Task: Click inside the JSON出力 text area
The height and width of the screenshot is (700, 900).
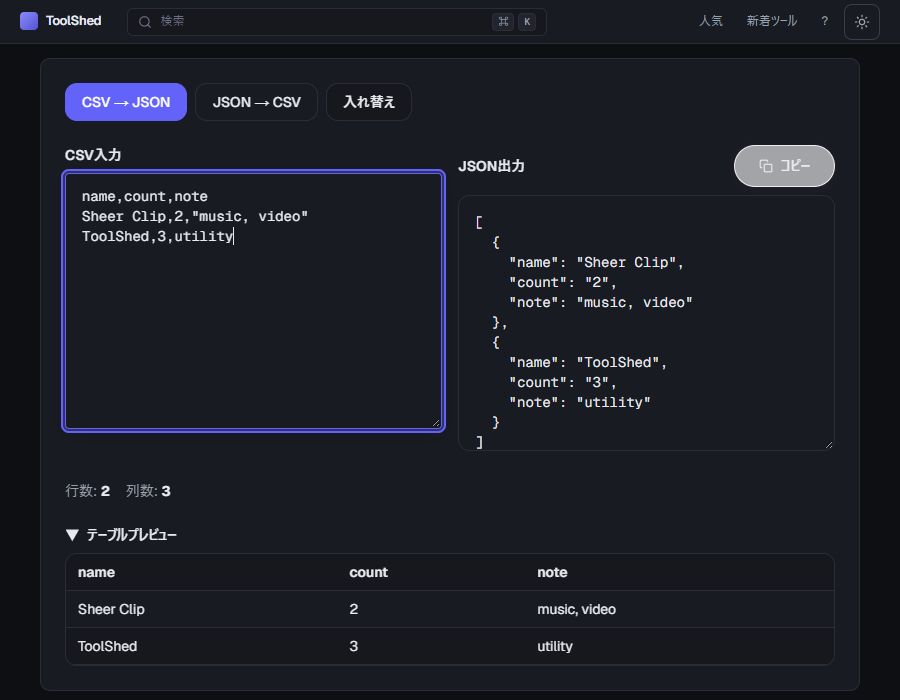Action: [x=646, y=323]
